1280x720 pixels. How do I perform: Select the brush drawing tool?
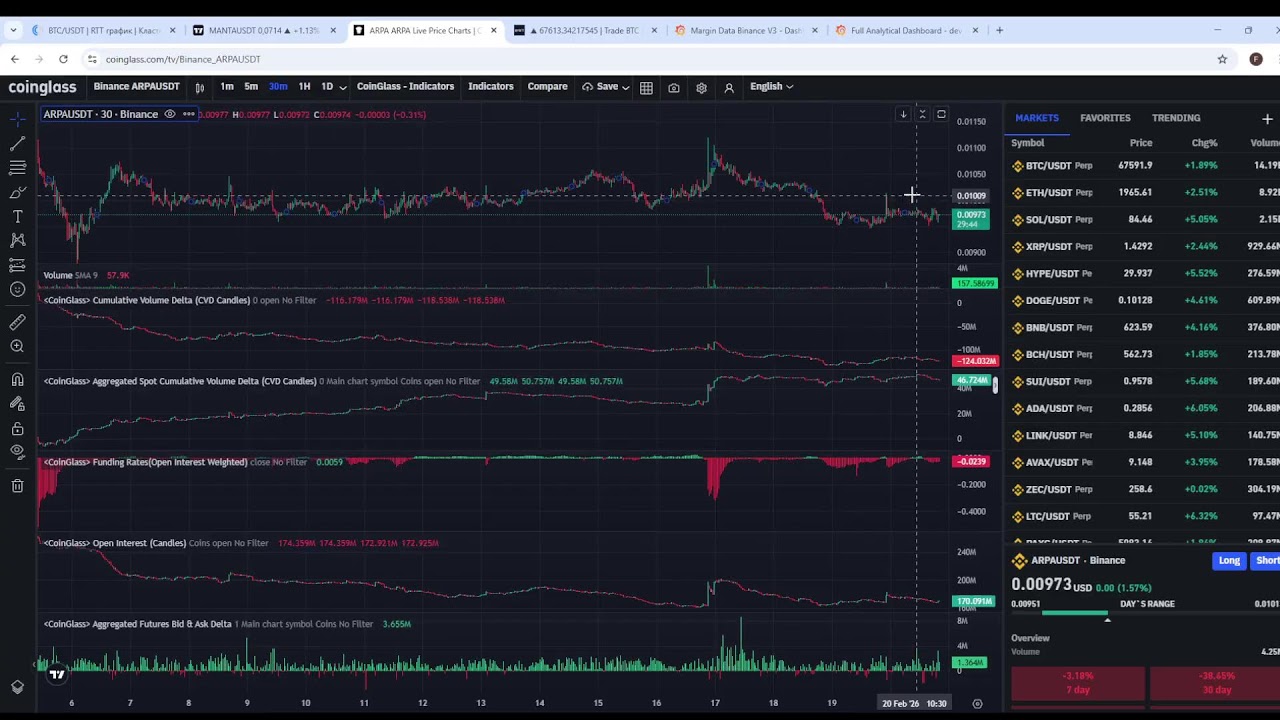pyautogui.click(x=17, y=192)
